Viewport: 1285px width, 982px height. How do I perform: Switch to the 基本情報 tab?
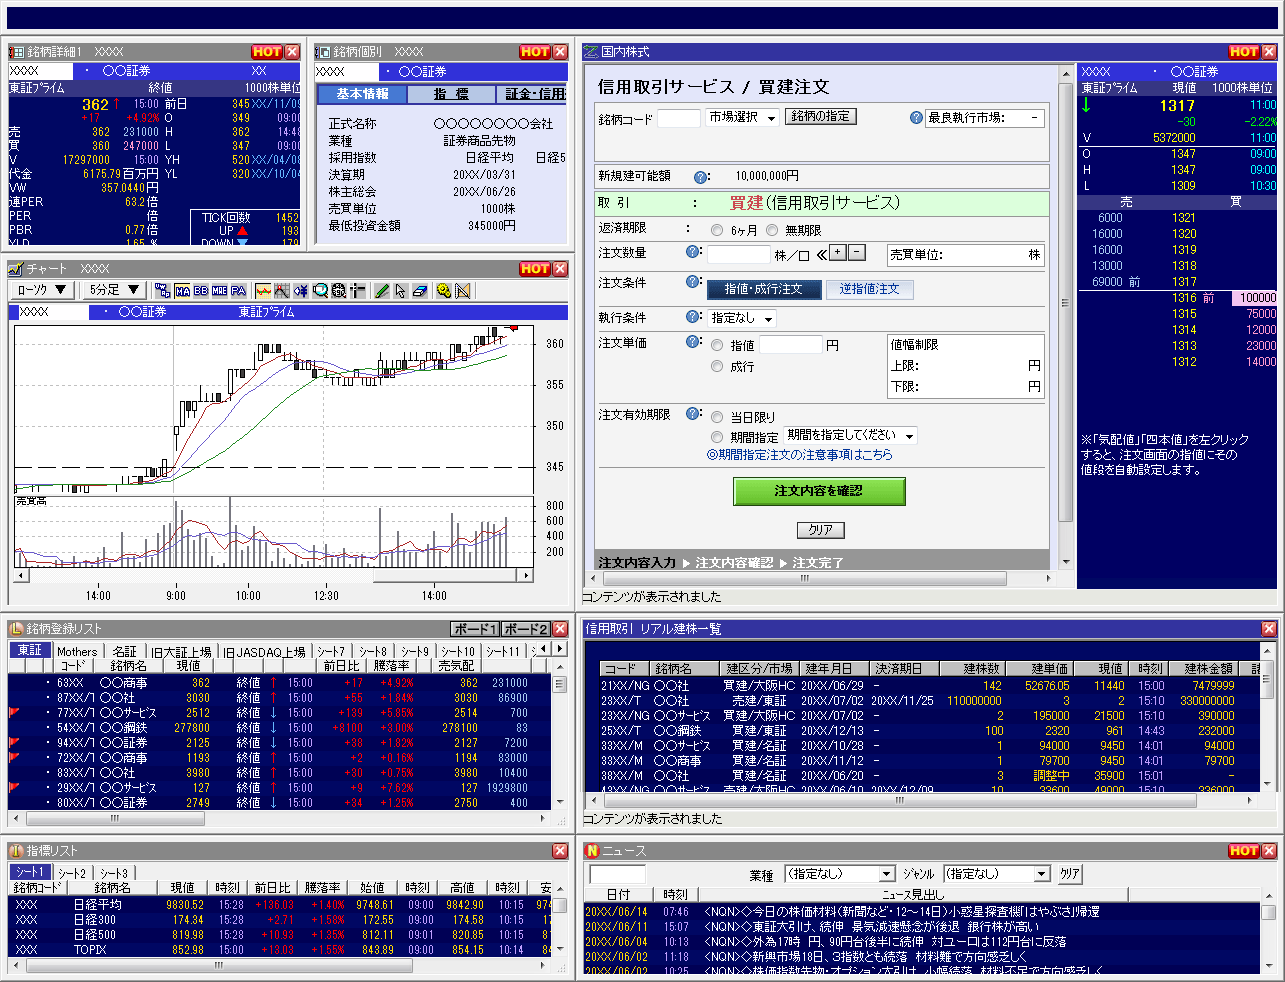coord(362,94)
